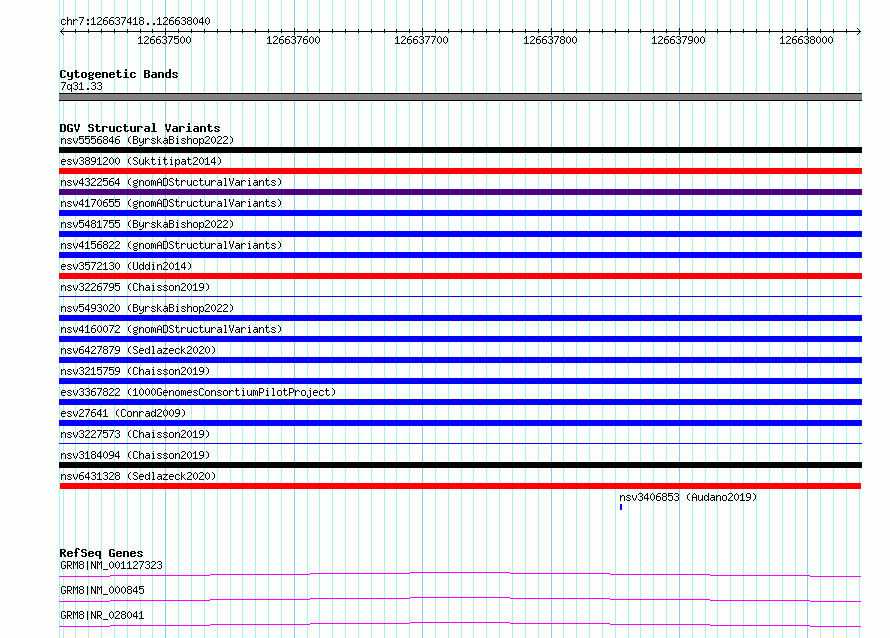This screenshot has width=890, height=638.
Task: Click the red bar under esv3572130
Action: [460, 276]
